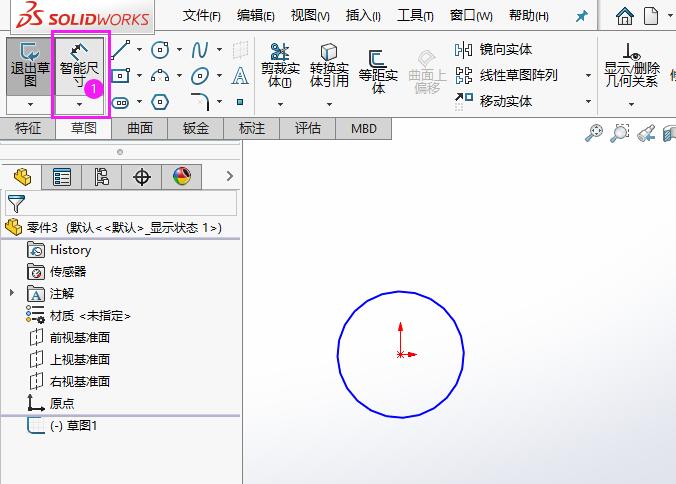
Task: Open the PropertyManager tab
Action: 62,177
